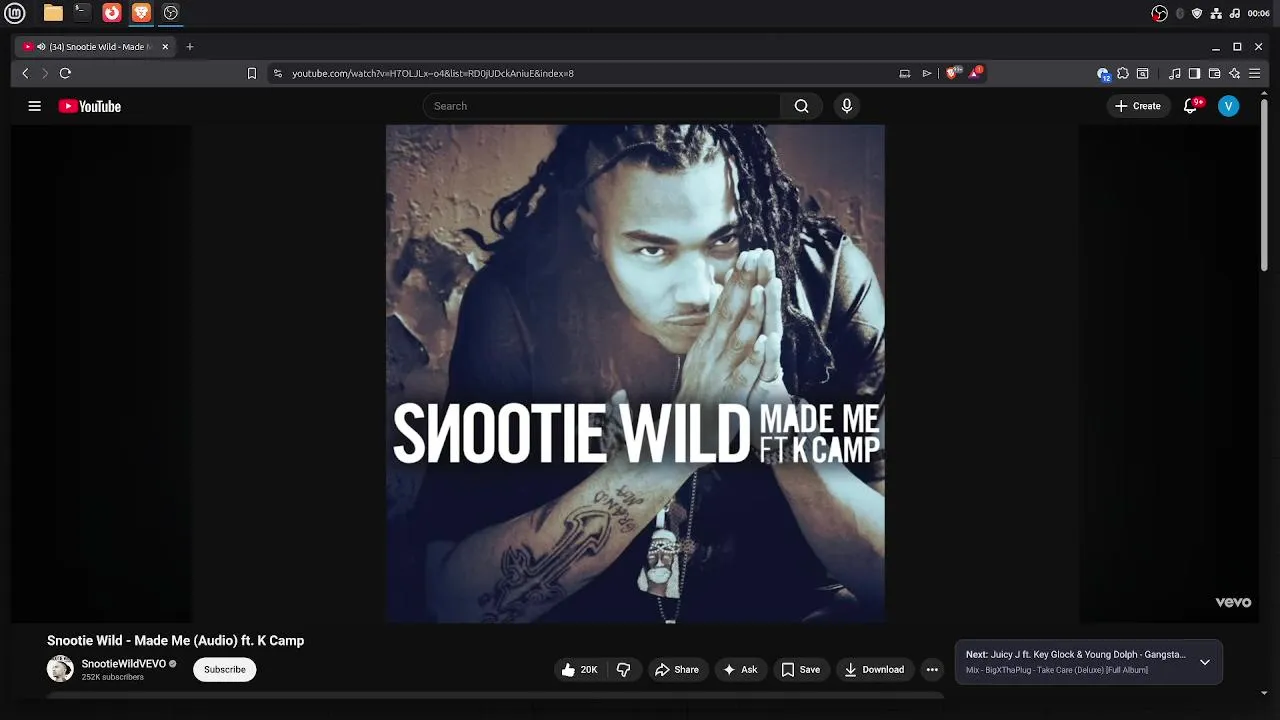Screen dimensions: 1280x720
Task: Select the Snootie Wild - Made Me tab
Action: [x=95, y=46]
